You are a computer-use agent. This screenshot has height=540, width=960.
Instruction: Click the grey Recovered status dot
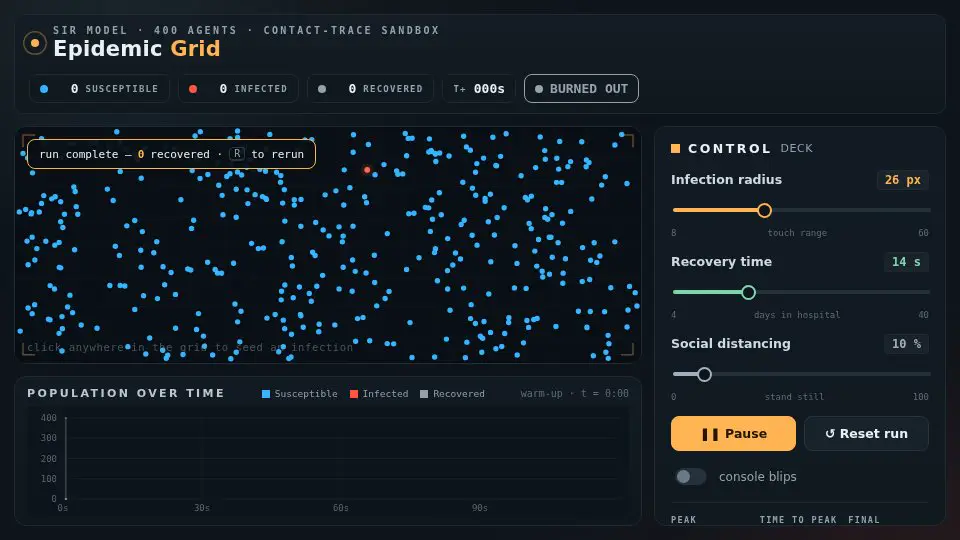click(322, 89)
